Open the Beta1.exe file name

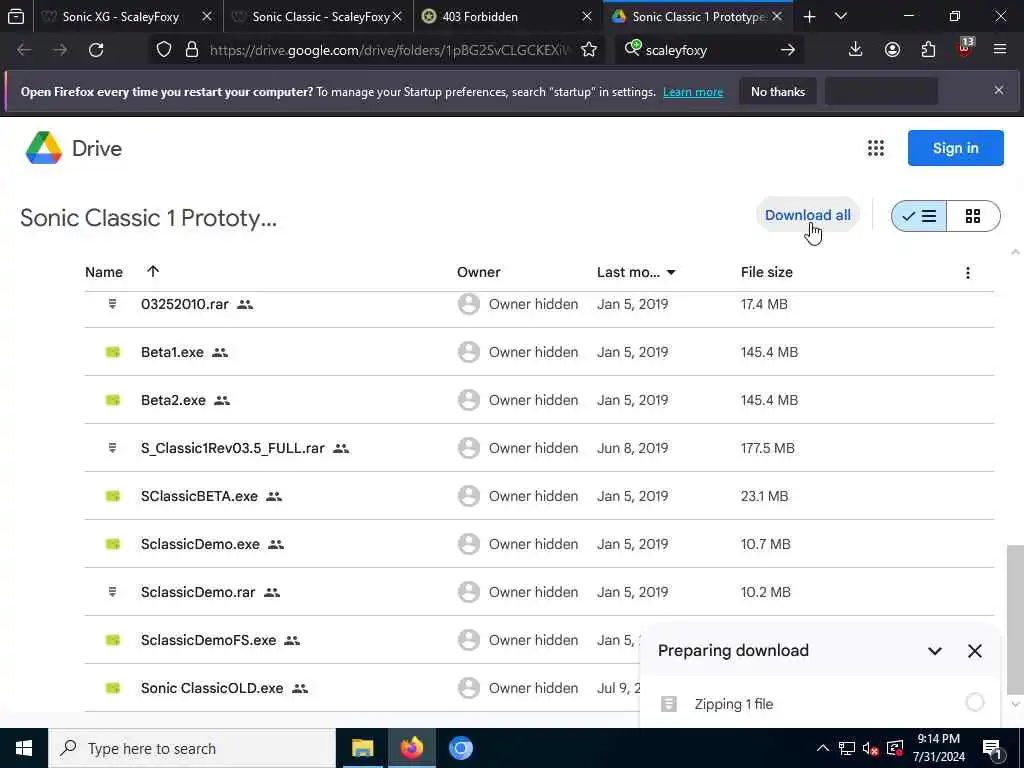[172, 352]
